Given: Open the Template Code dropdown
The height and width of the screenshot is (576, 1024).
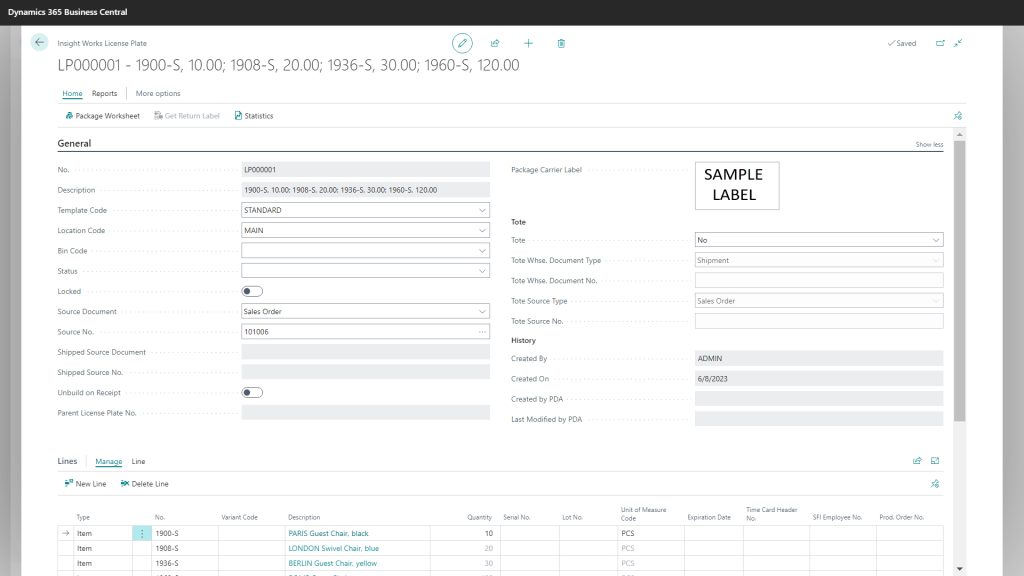Looking at the screenshot, I should (483, 210).
